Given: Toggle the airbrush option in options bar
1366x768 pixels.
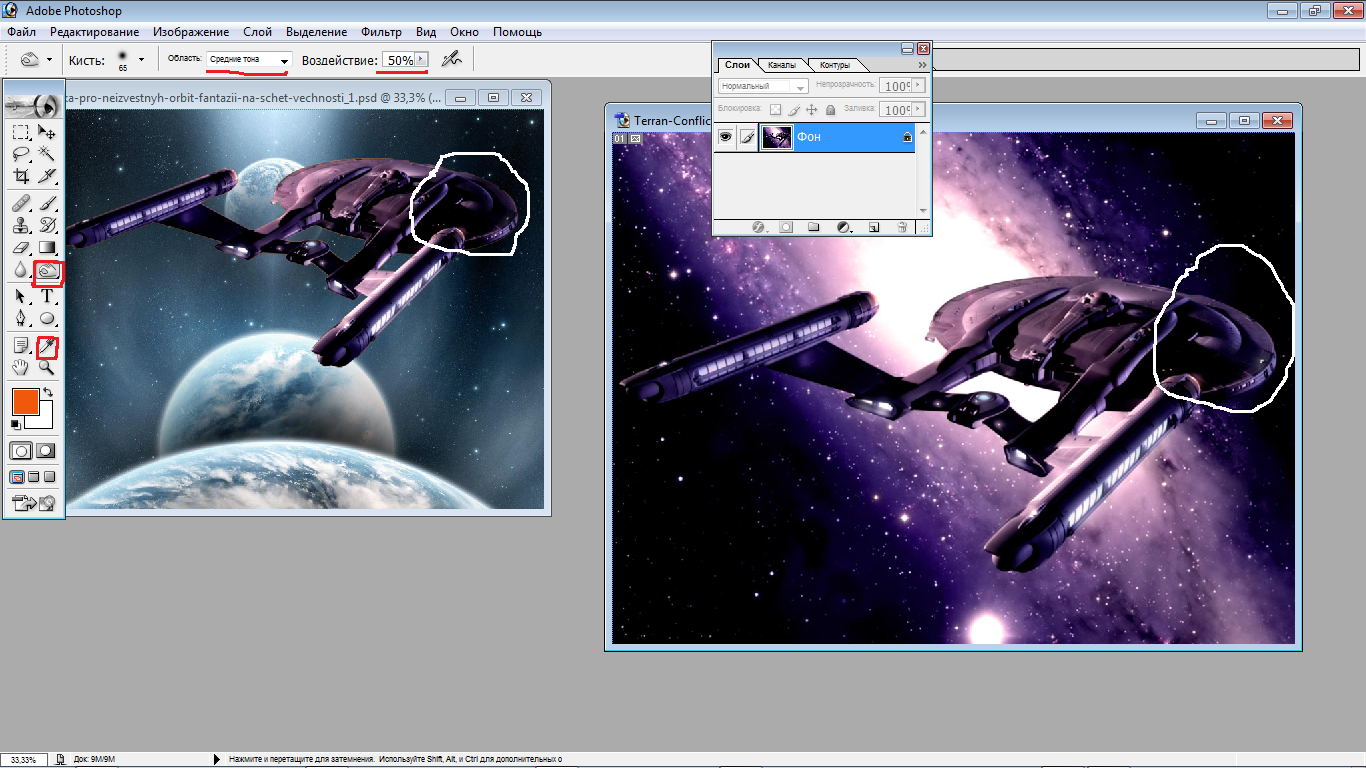Looking at the screenshot, I should pyautogui.click(x=452, y=60).
